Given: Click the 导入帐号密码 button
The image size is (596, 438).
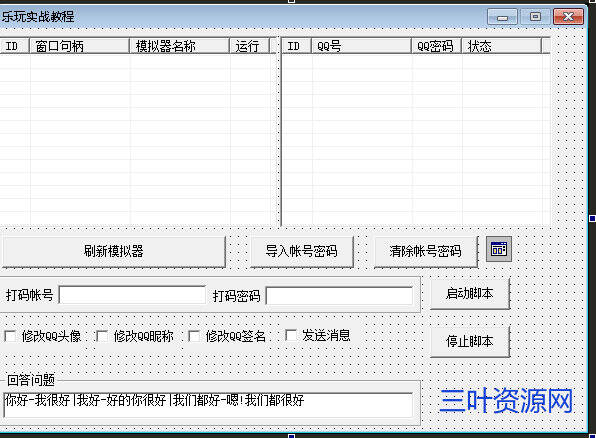Looking at the screenshot, I should pyautogui.click(x=302, y=251).
